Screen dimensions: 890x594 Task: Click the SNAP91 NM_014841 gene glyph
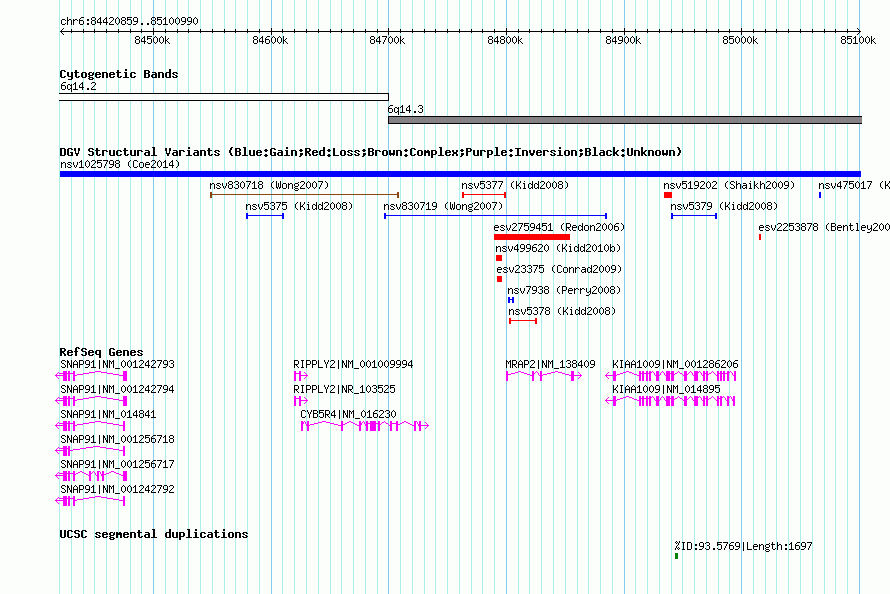tap(90, 426)
